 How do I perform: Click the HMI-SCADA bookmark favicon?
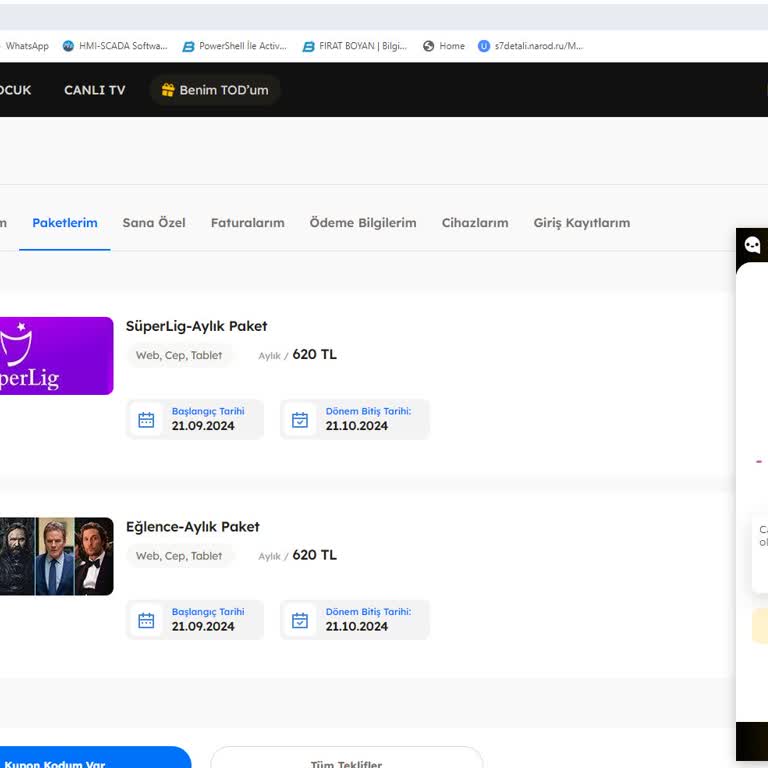click(x=69, y=46)
